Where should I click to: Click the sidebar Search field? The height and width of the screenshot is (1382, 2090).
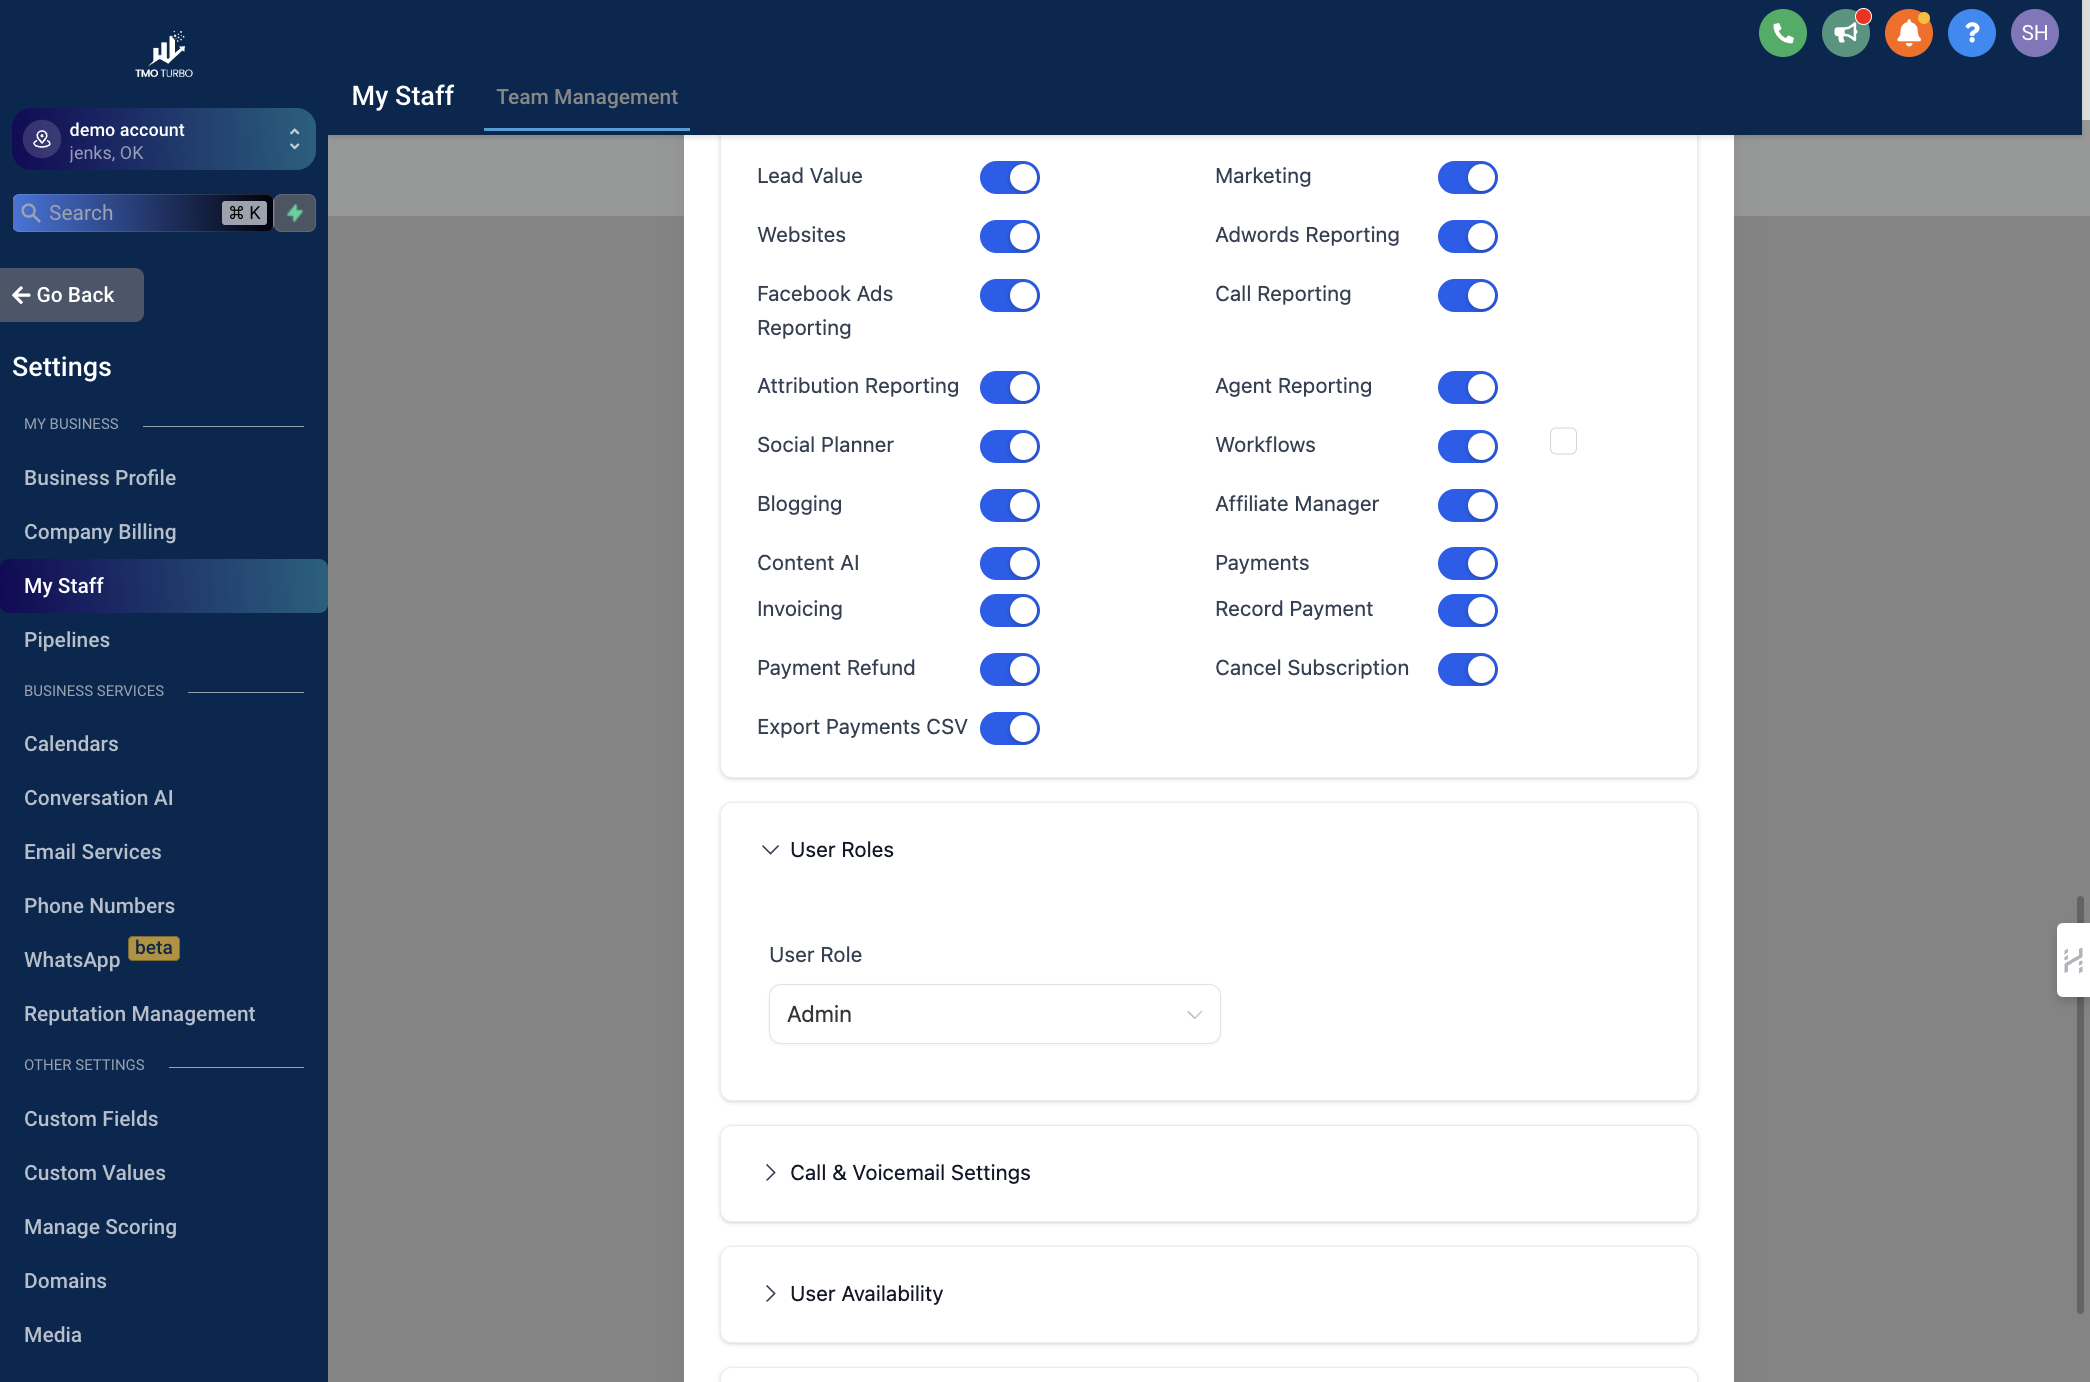click(142, 213)
